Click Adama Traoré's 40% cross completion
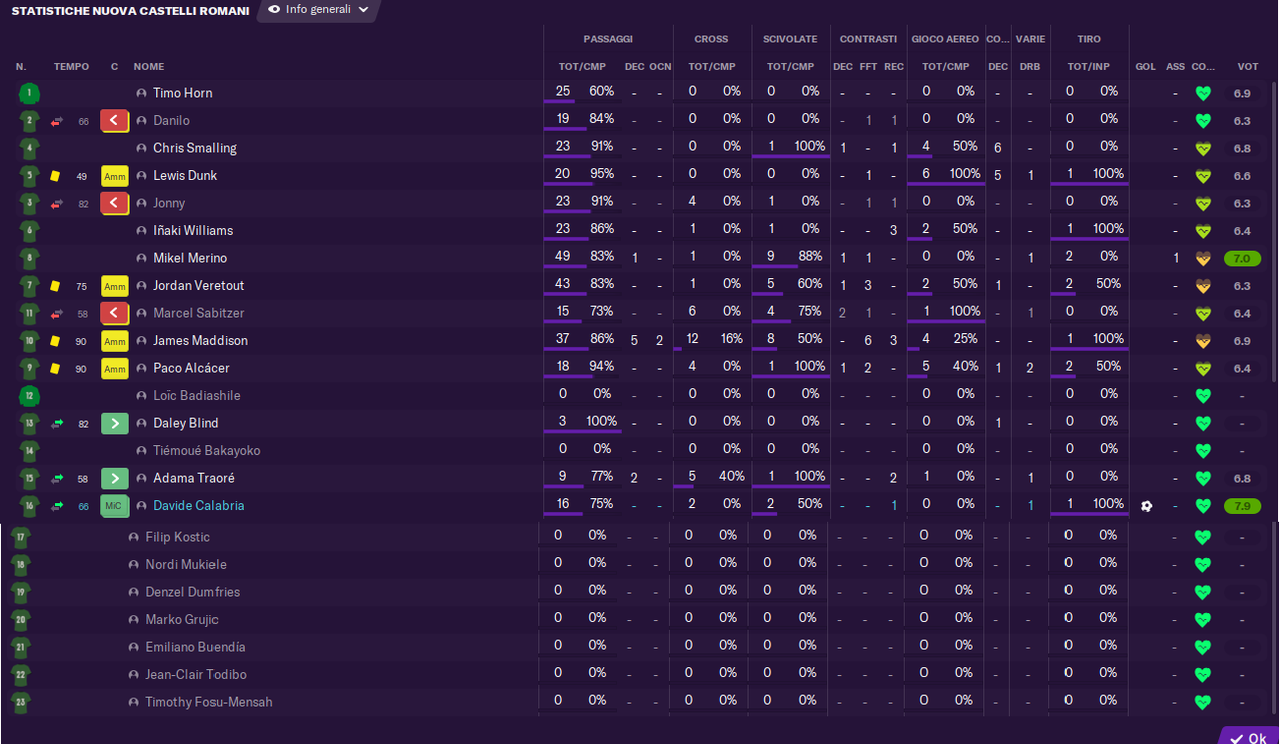Image resolution: width=1280 pixels, height=744 pixels. point(731,476)
